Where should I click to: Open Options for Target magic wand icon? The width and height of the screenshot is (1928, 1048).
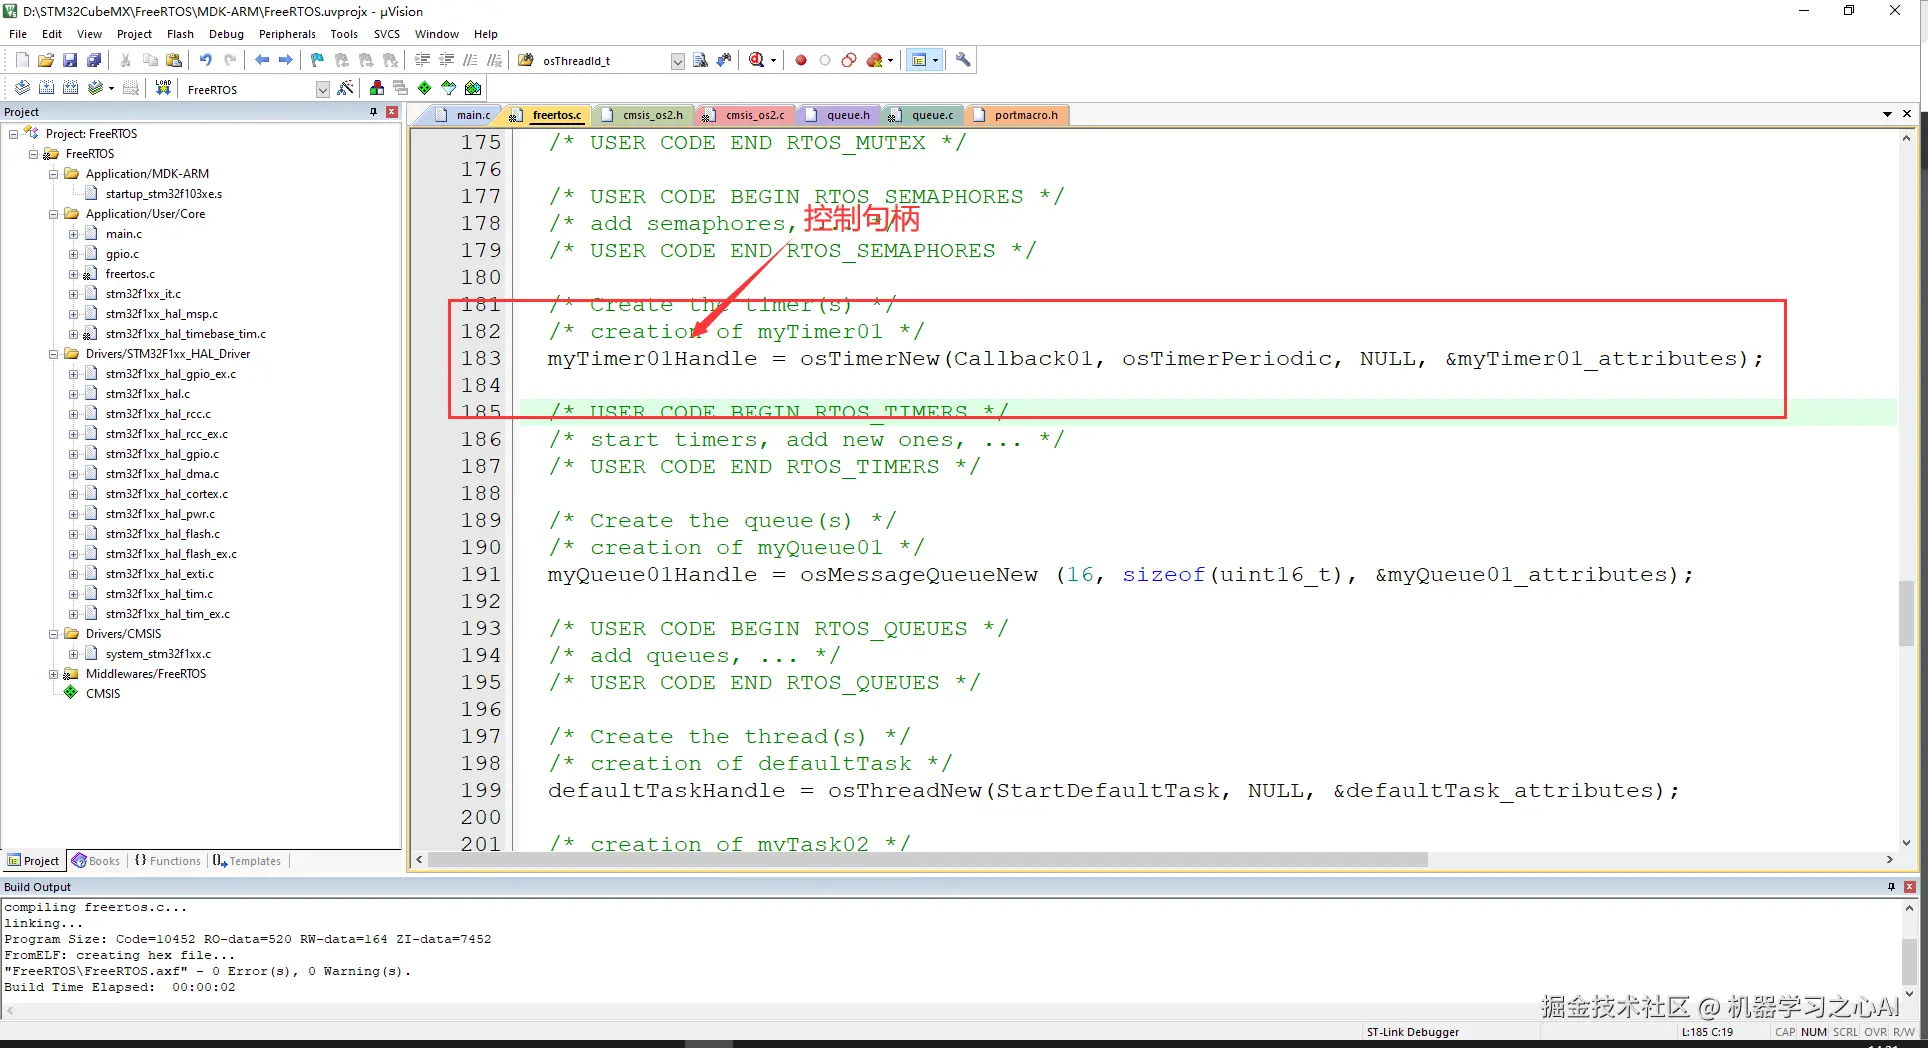pos(345,88)
